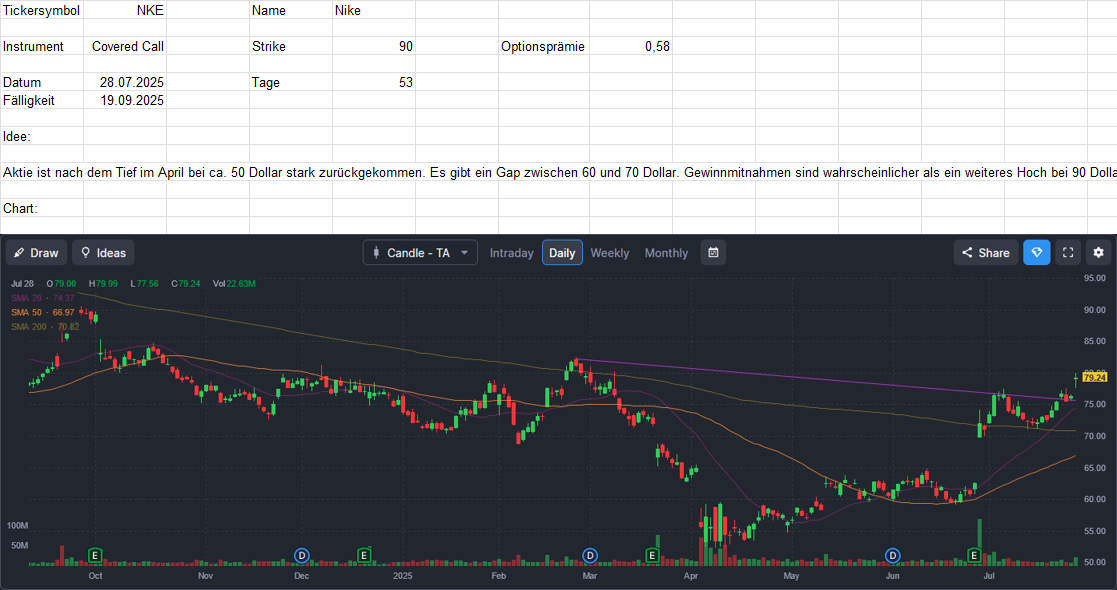Open the calendar date range icon
Image resolution: width=1117 pixels, height=590 pixels.
point(713,253)
